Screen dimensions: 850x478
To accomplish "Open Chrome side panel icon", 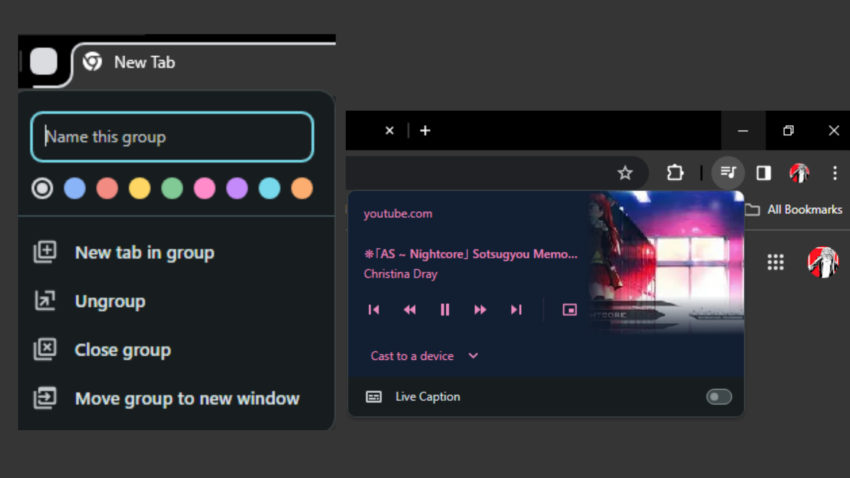I will tap(763, 173).
